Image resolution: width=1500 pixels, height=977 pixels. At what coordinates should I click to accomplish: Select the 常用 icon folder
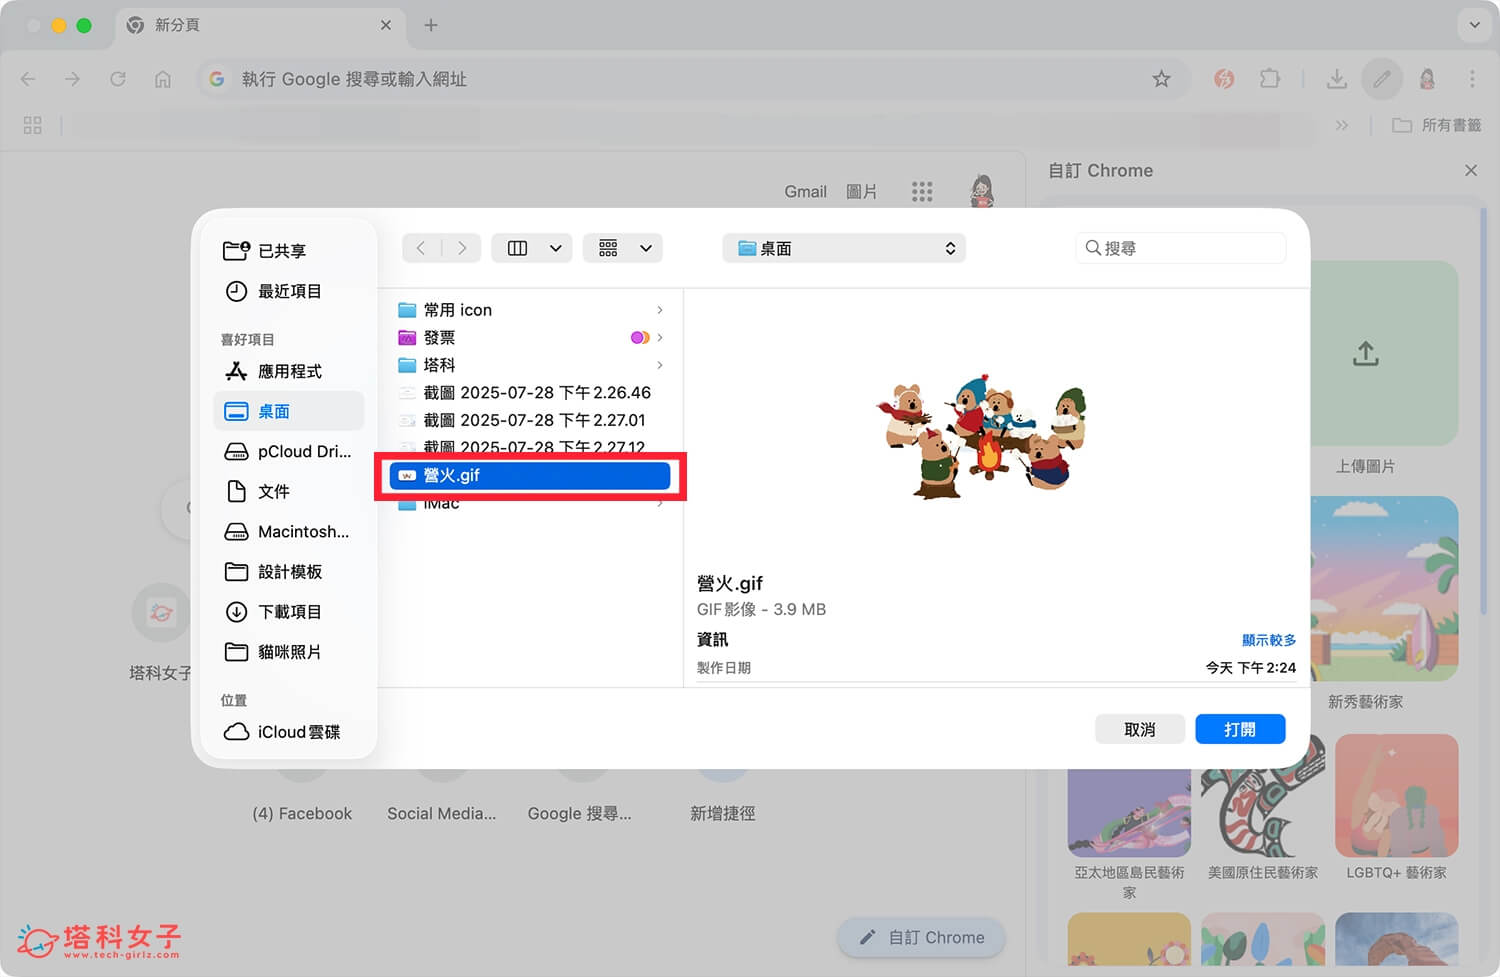(530, 310)
